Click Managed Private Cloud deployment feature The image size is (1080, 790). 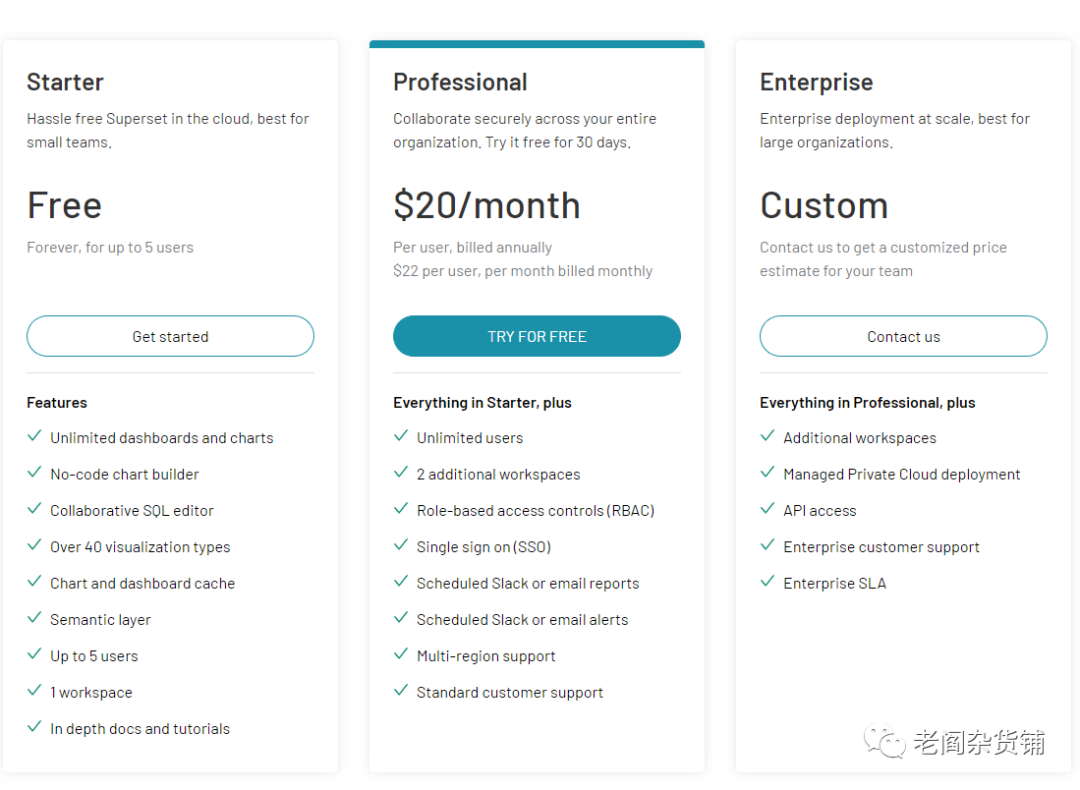coord(901,474)
